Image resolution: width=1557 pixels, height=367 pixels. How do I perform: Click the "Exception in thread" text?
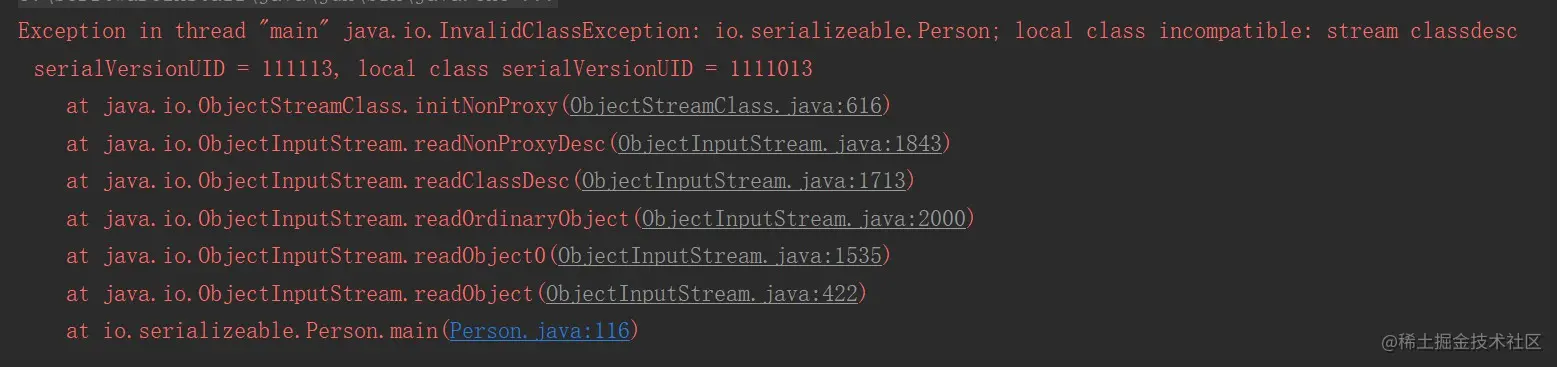pyautogui.click(x=132, y=31)
